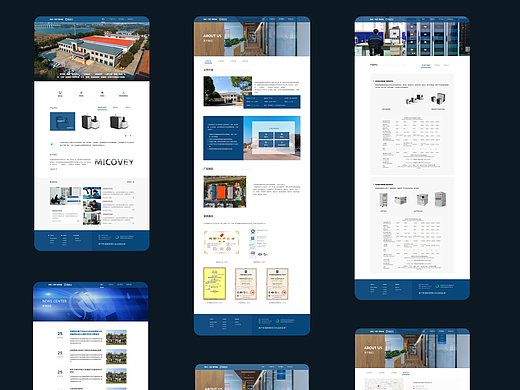Select the middle machine image in the home product row
This screenshot has width=520, height=390.
[x=90, y=122]
